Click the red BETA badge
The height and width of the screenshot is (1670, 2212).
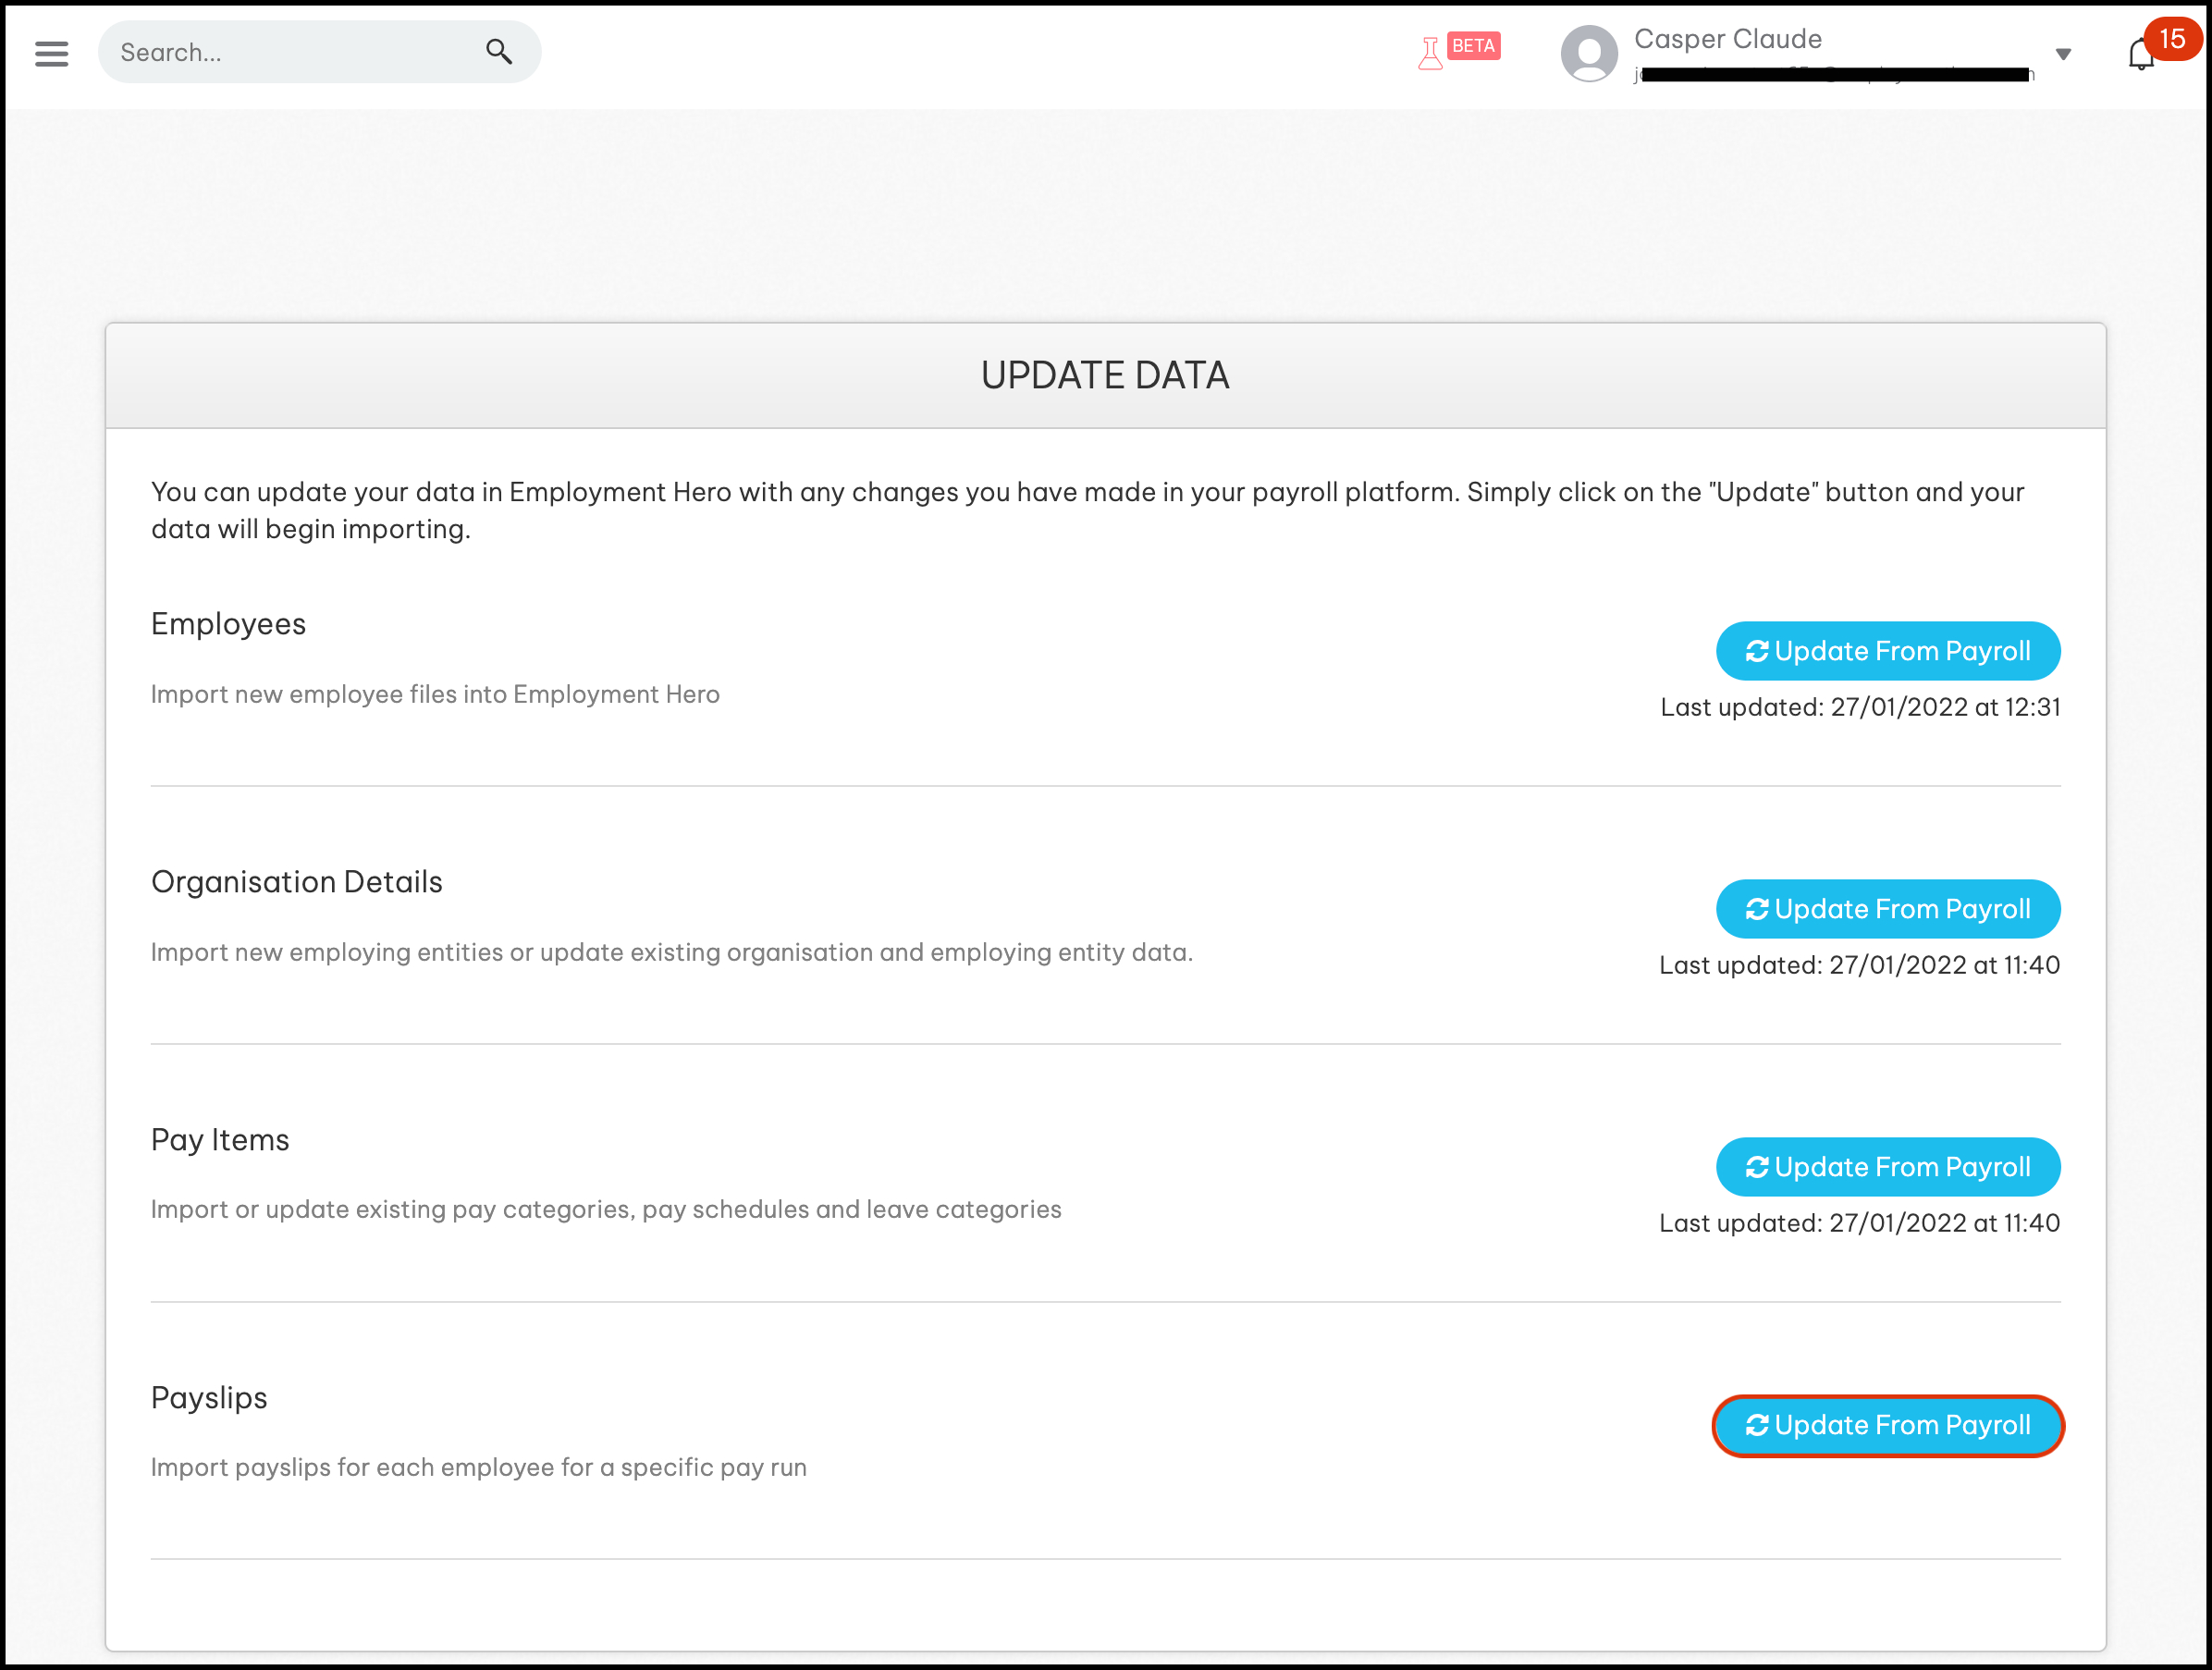point(1473,46)
